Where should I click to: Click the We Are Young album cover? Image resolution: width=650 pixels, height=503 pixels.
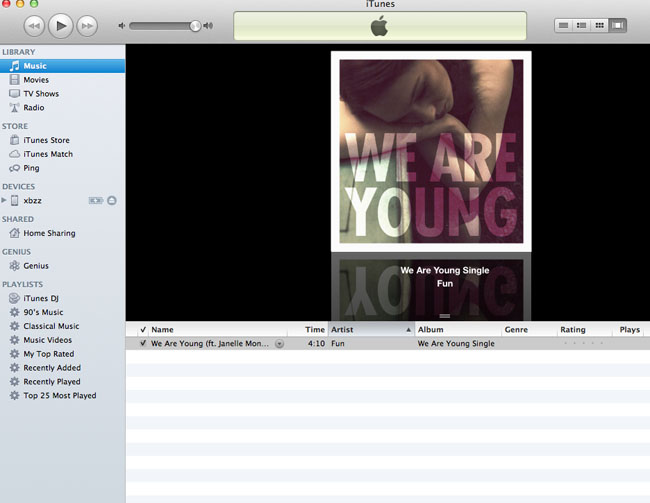tap(431, 151)
